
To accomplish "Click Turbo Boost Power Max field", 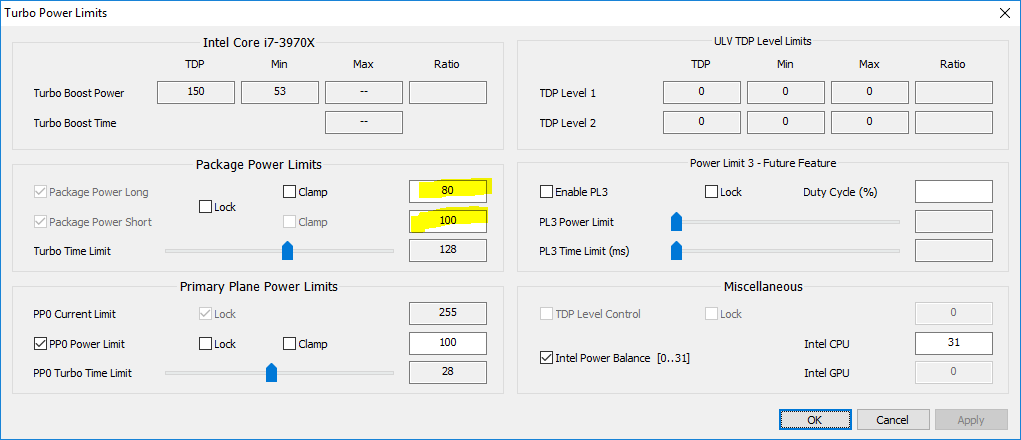I will coord(363,92).
